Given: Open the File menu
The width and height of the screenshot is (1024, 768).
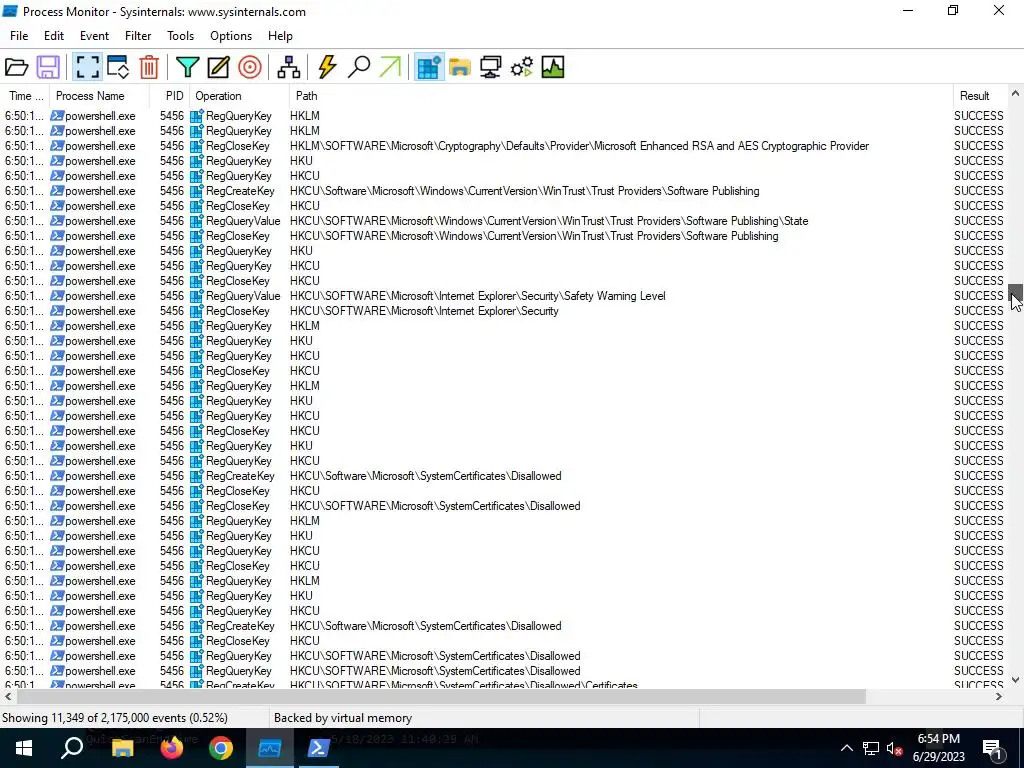Looking at the screenshot, I should (x=19, y=36).
